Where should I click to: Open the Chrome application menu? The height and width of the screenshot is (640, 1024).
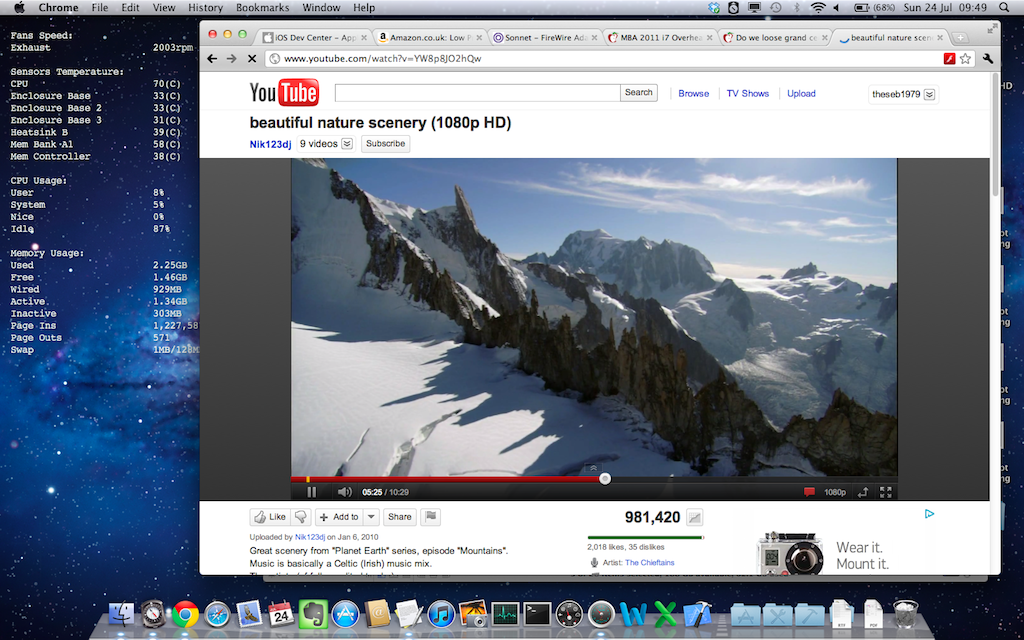(58, 8)
